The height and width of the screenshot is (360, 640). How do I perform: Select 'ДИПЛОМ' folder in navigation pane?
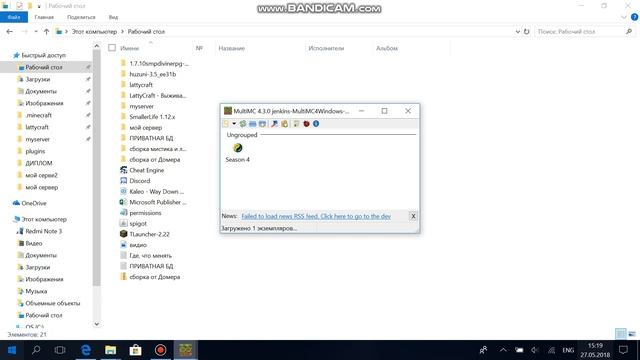pos(39,163)
